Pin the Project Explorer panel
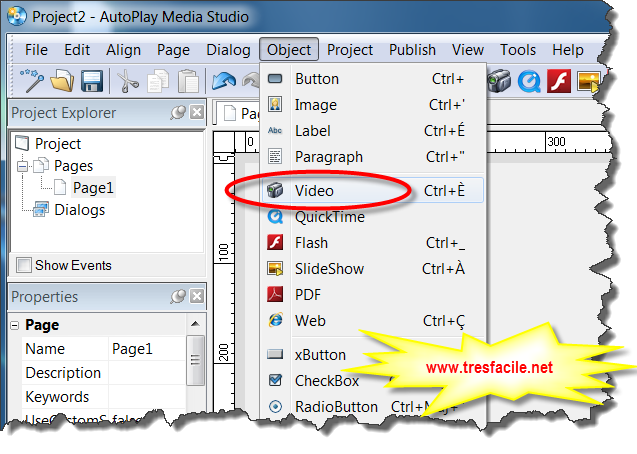637x454 pixels. point(178,112)
